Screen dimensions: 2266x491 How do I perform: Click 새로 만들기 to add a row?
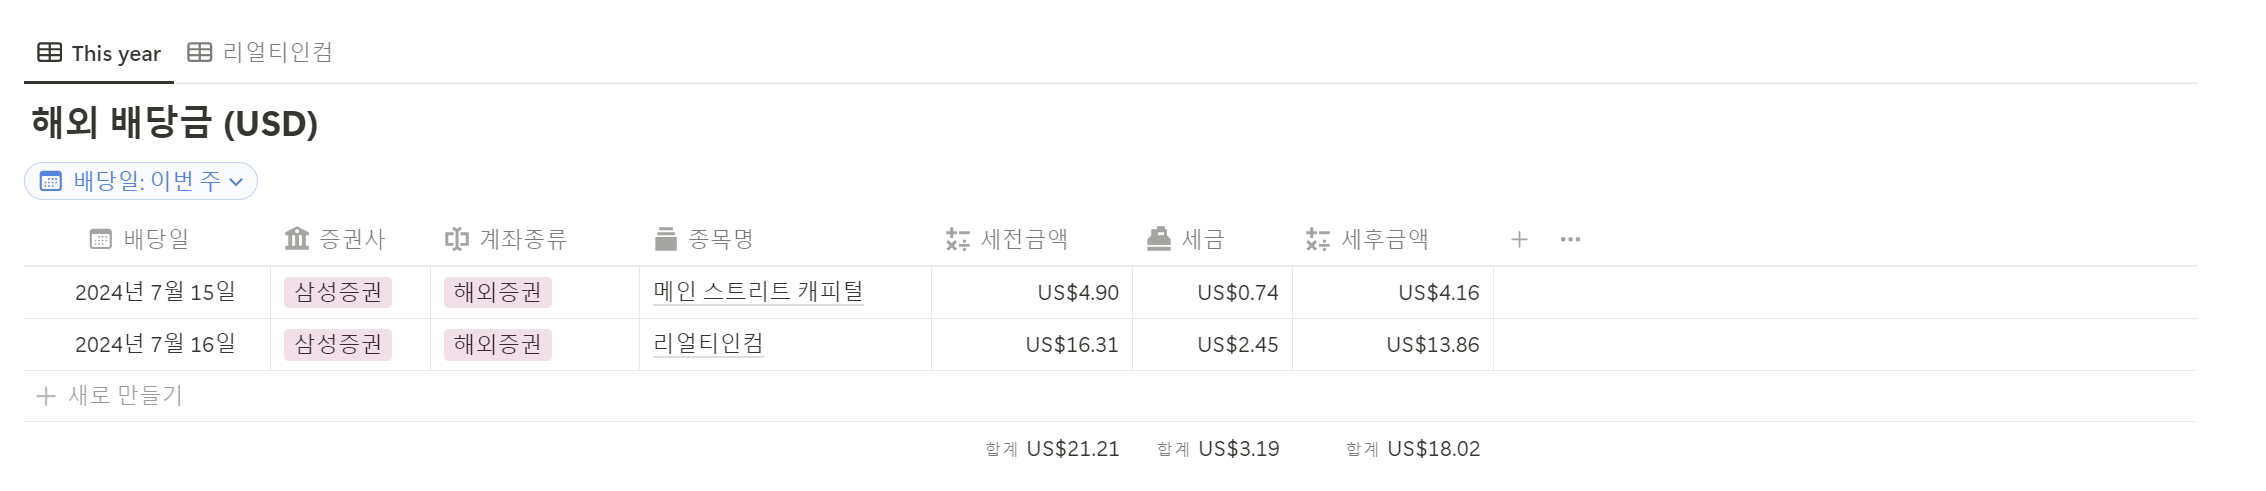pyautogui.click(x=109, y=396)
